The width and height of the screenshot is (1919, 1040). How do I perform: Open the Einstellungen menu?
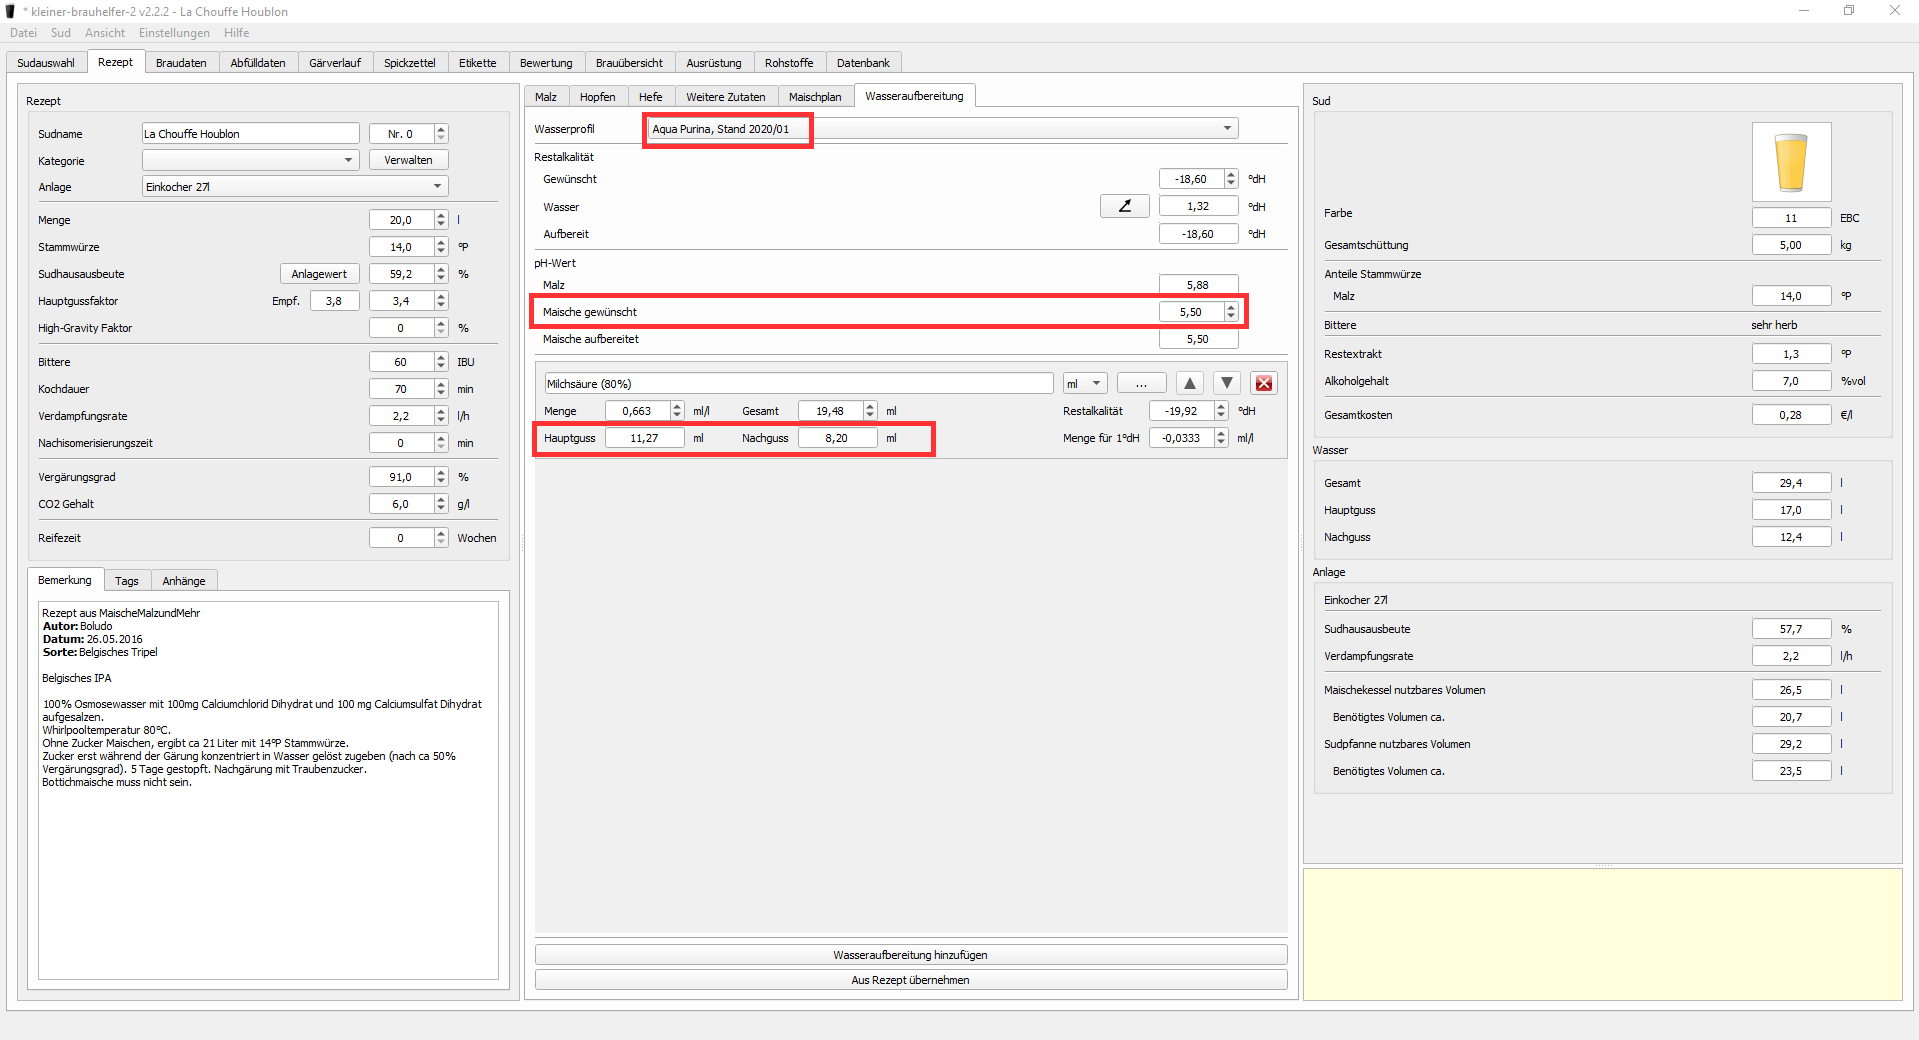point(174,33)
